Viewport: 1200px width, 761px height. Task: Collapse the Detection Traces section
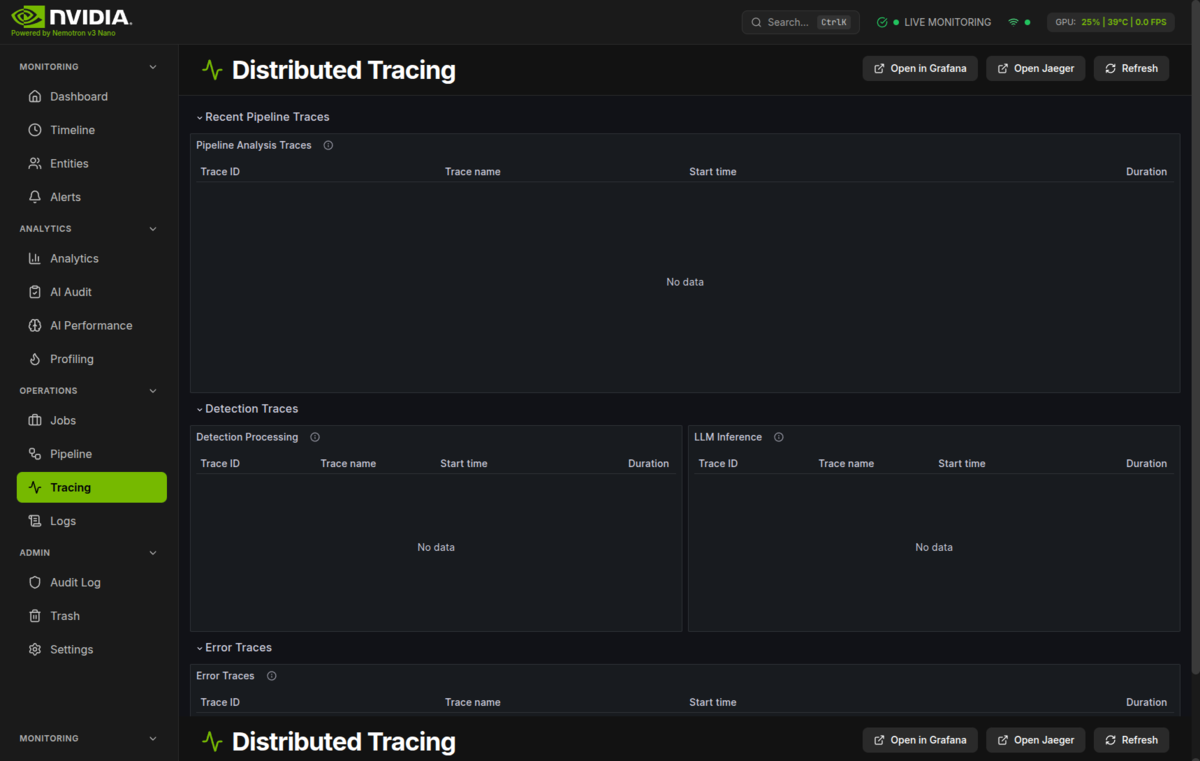click(200, 409)
